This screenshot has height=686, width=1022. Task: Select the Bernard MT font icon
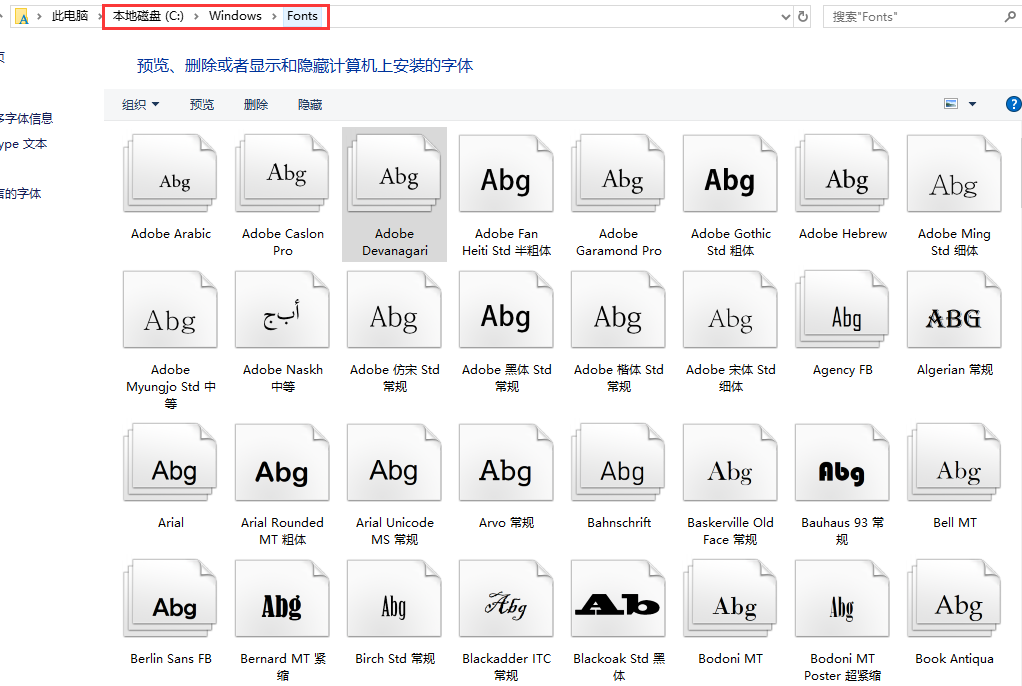282,599
